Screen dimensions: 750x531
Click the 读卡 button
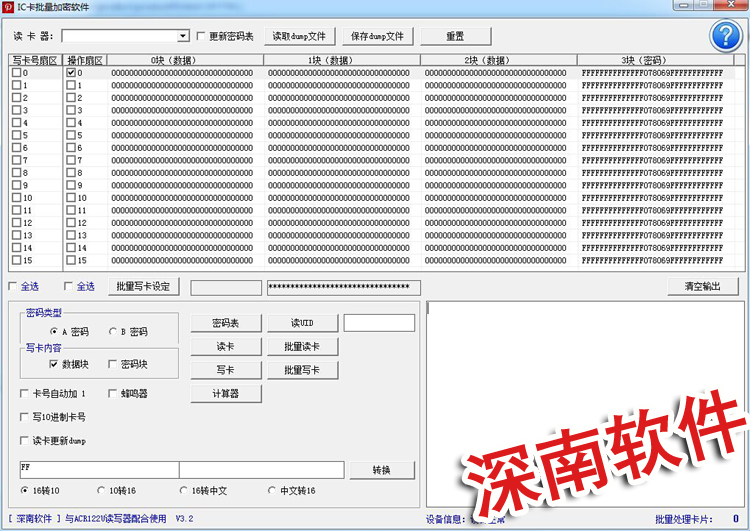(226, 347)
